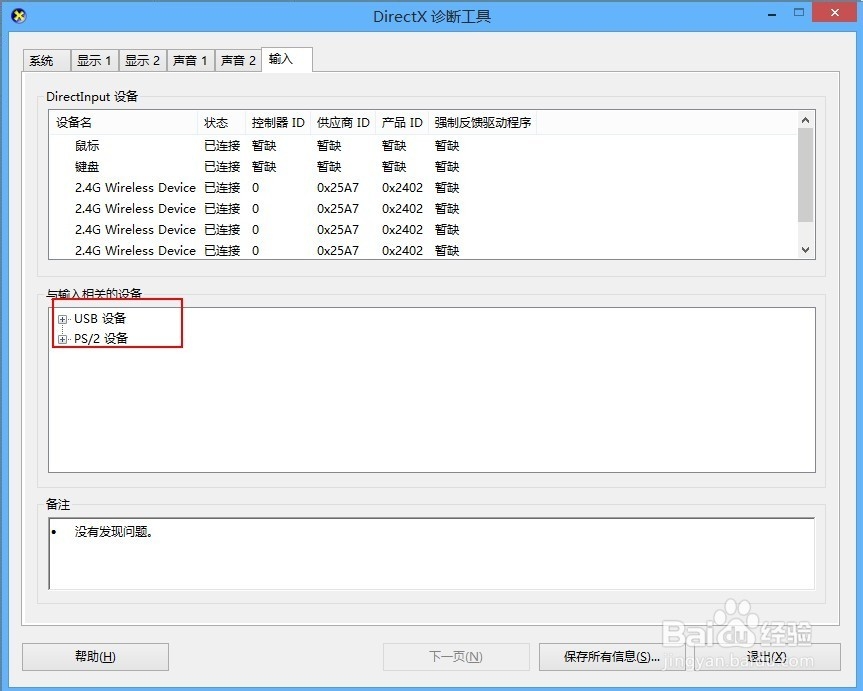Image resolution: width=863 pixels, height=691 pixels.
Task: Maximize the DirectX 诊断工具 window
Action: 799,13
